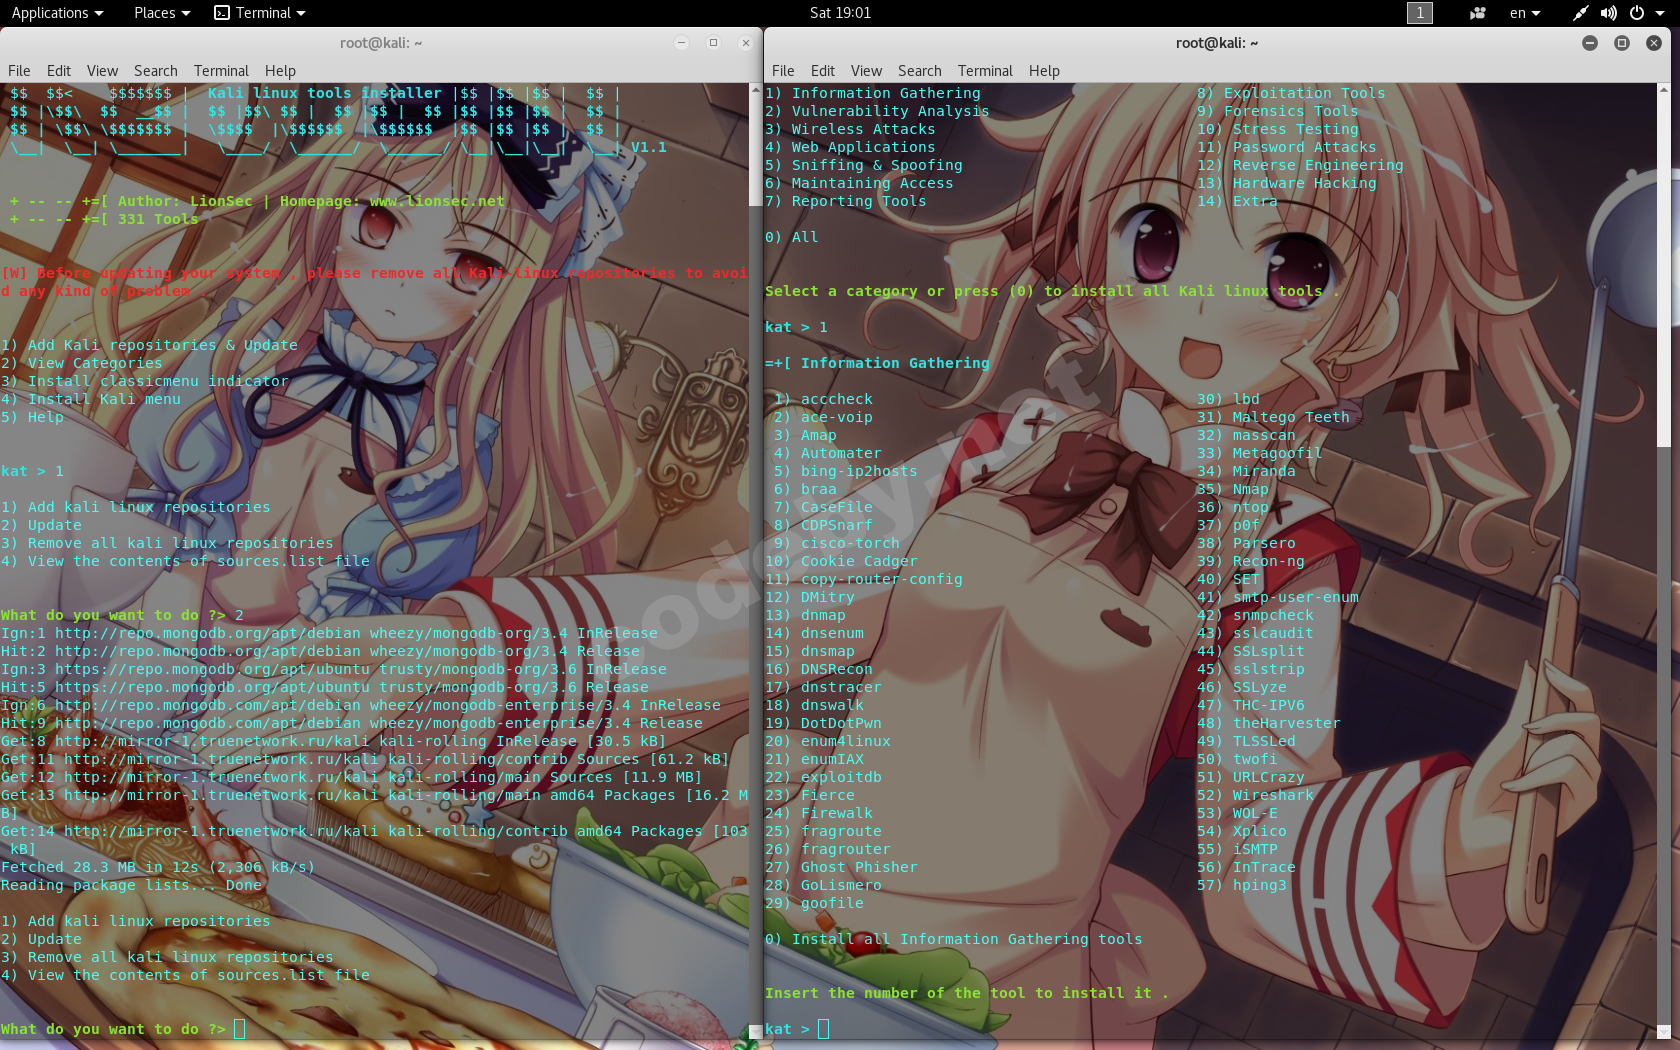Click '38) Parsero' in tool list
Image resolution: width=1680 pixels, height=1050 pixels.
pos(1246,543)
